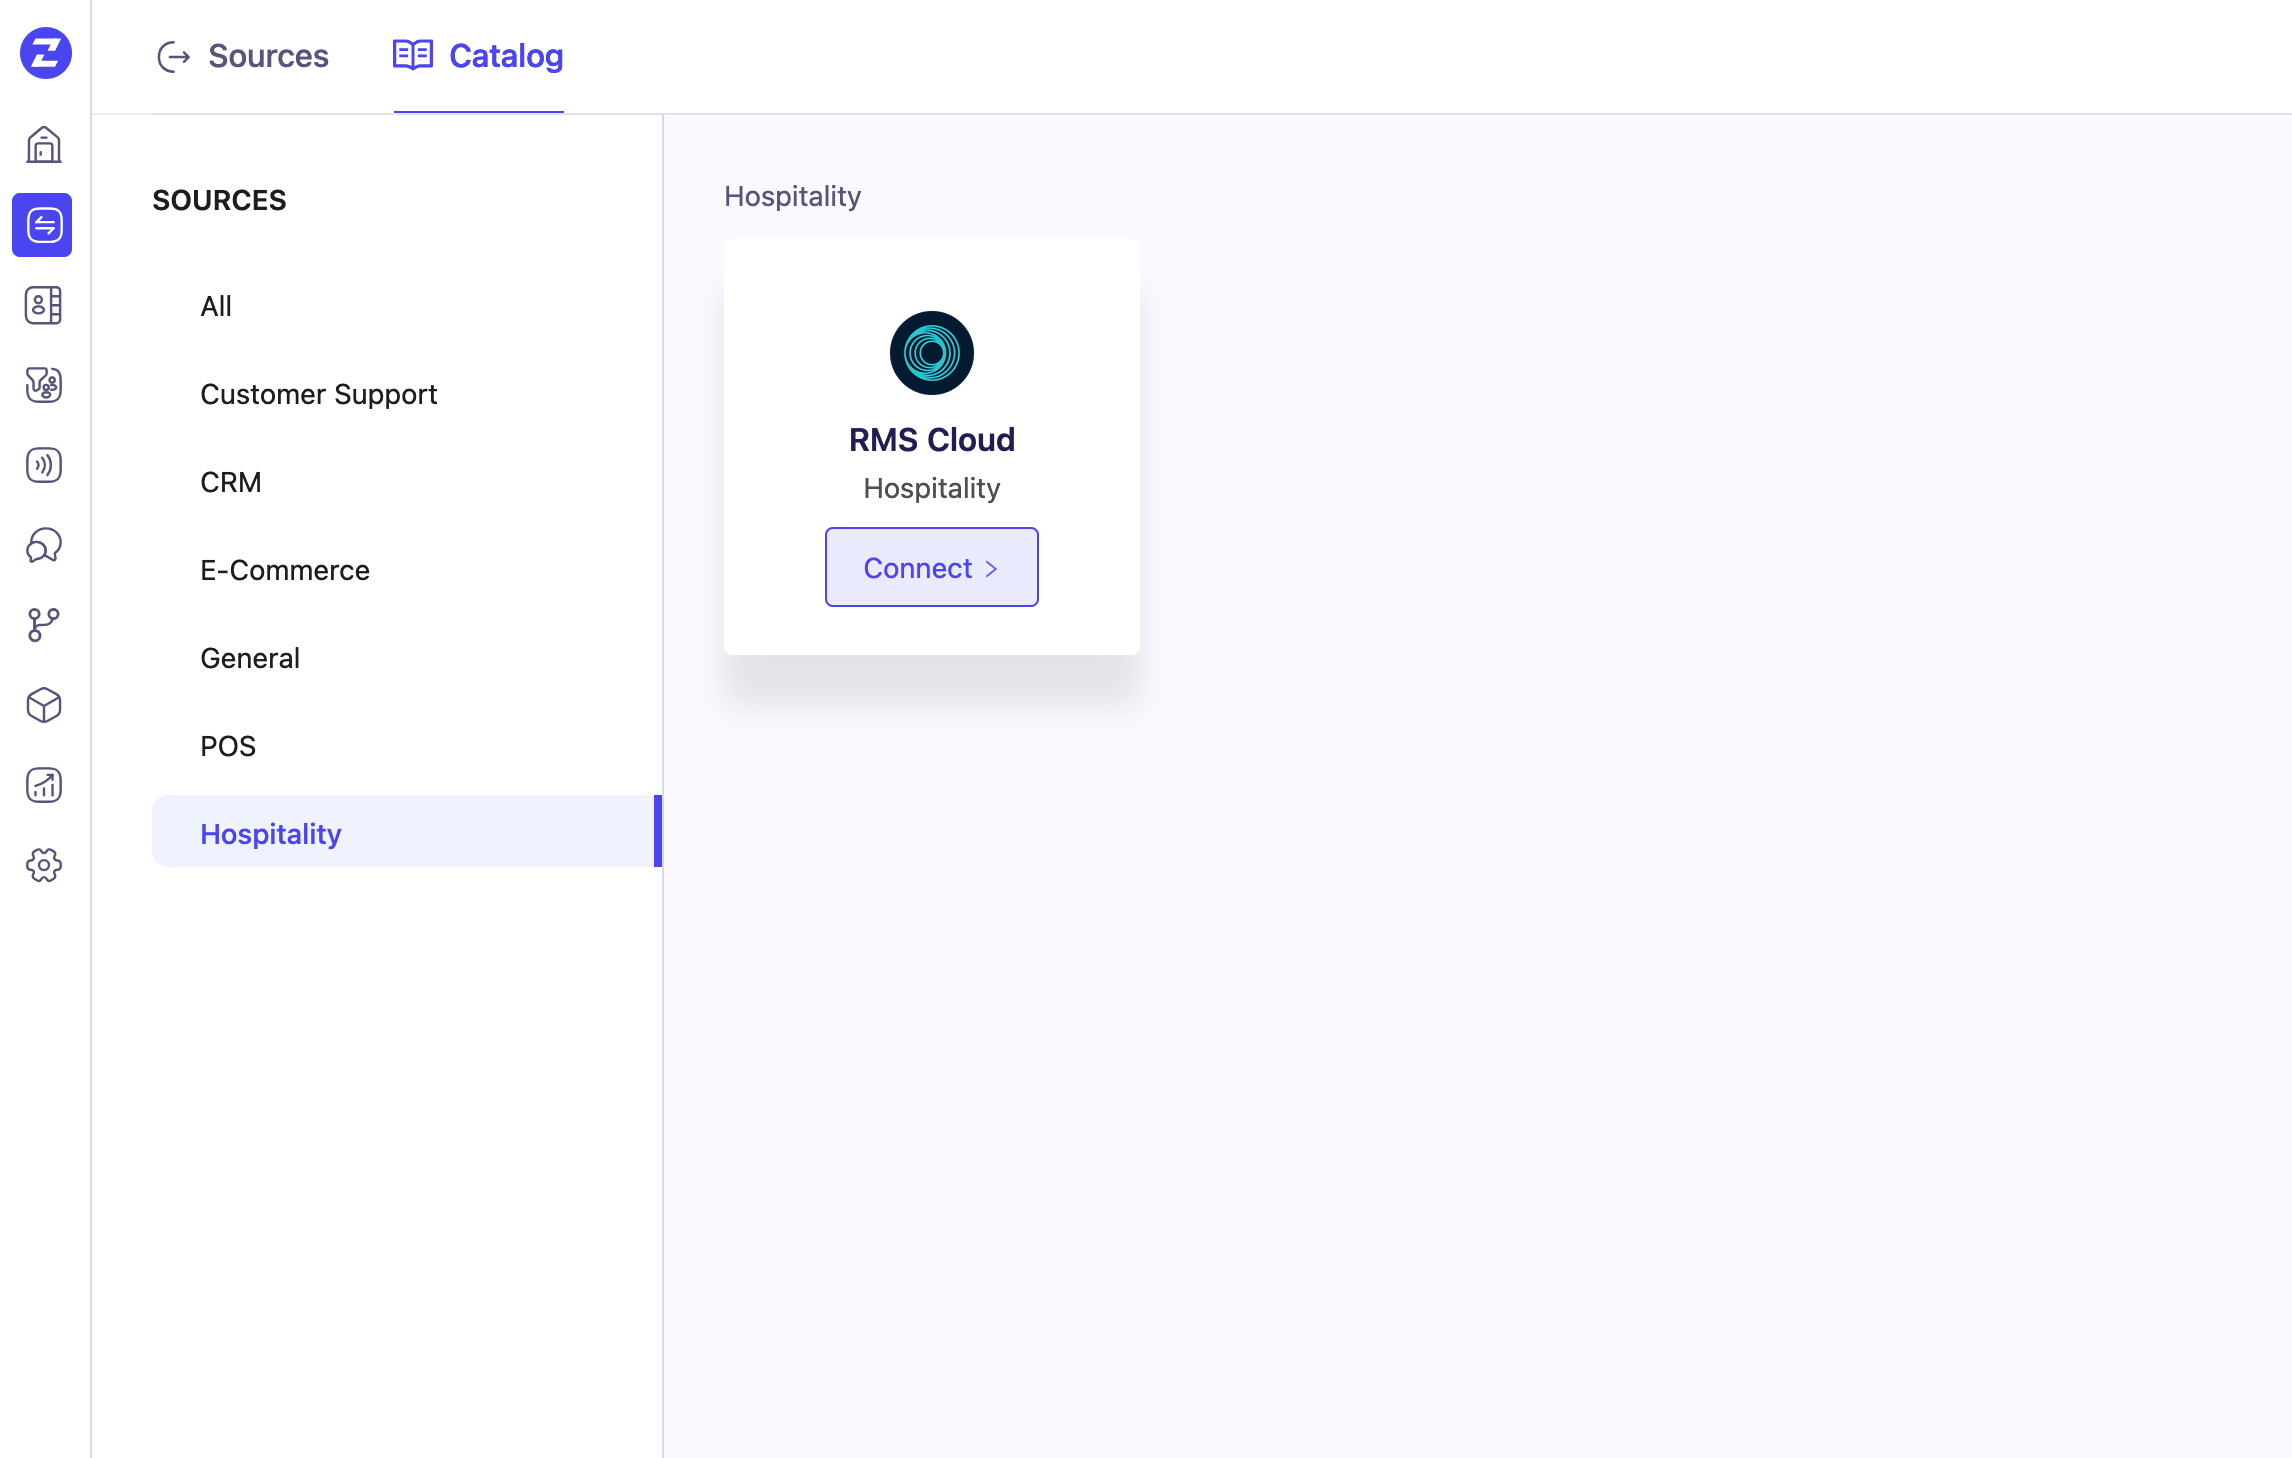Connect the RMS Cloud source
The image size is (2292, 1458).
click(x=932, y=567)
